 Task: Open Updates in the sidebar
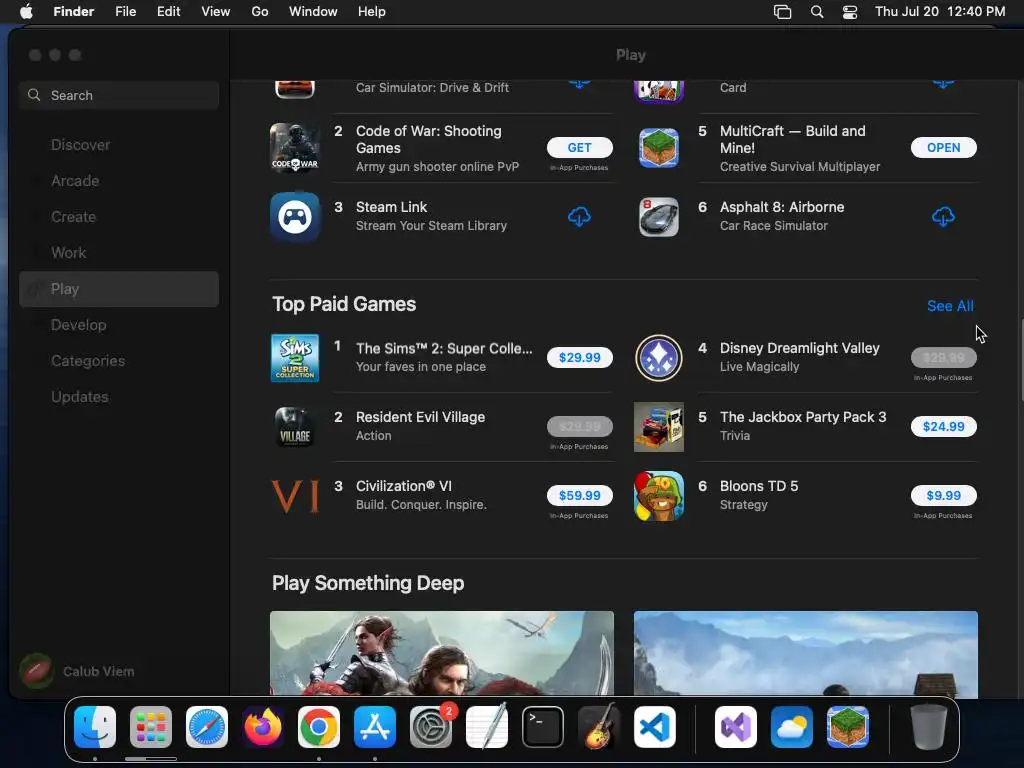tap(119, 396)
